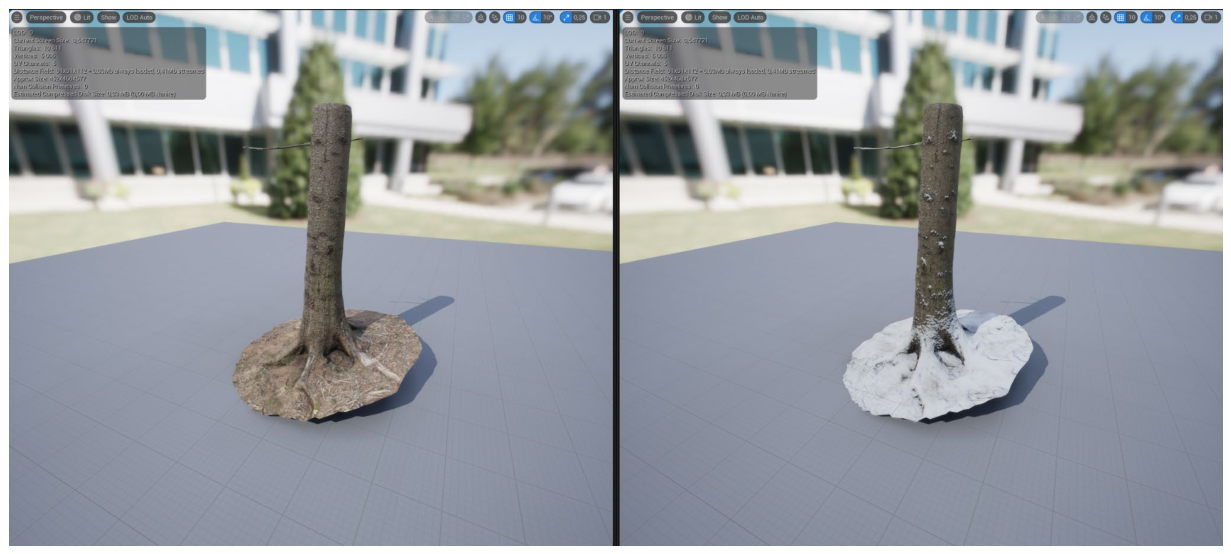This screenshot has width=1231, height=554.
Task: Toggle grid snap icon in left viewport
Action: [x=509, y=18]
